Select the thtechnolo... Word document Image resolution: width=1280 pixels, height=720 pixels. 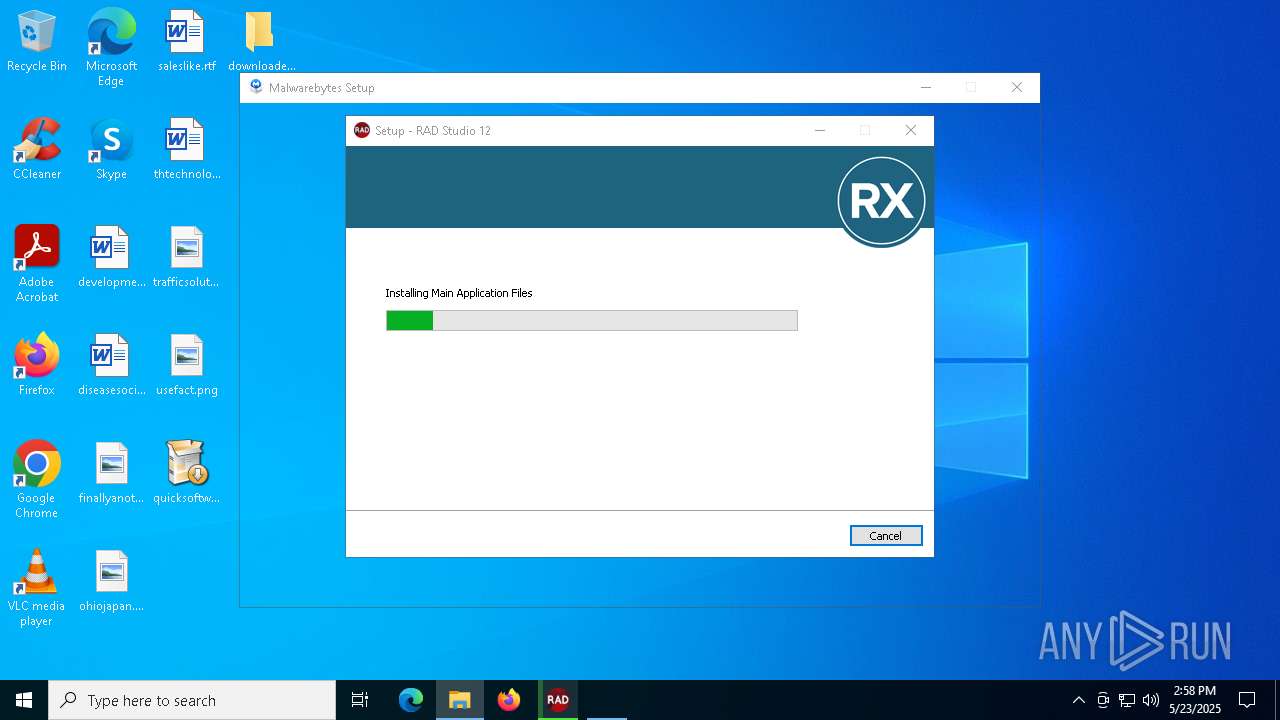186,149
